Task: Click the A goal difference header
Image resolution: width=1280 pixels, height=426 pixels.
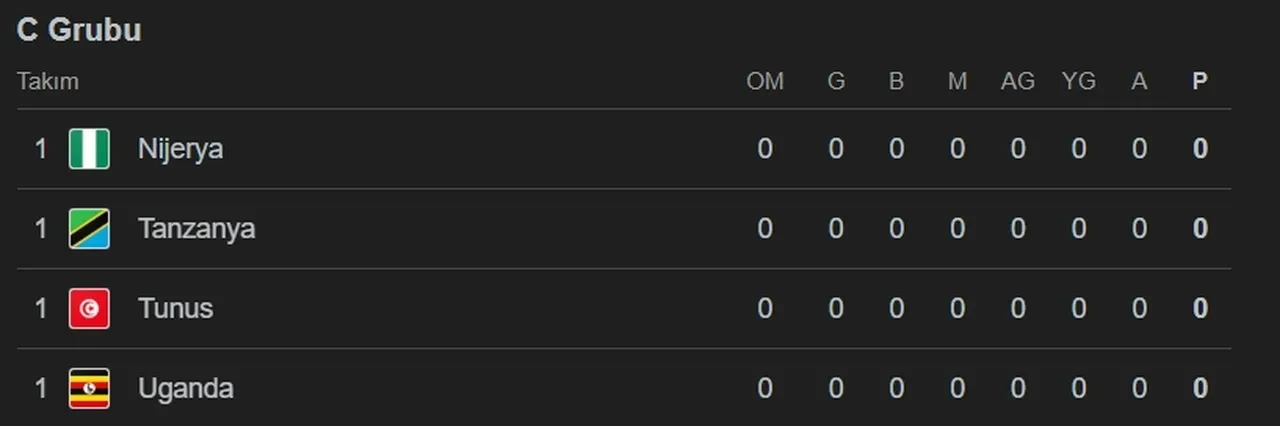Action: [1139, 82]
